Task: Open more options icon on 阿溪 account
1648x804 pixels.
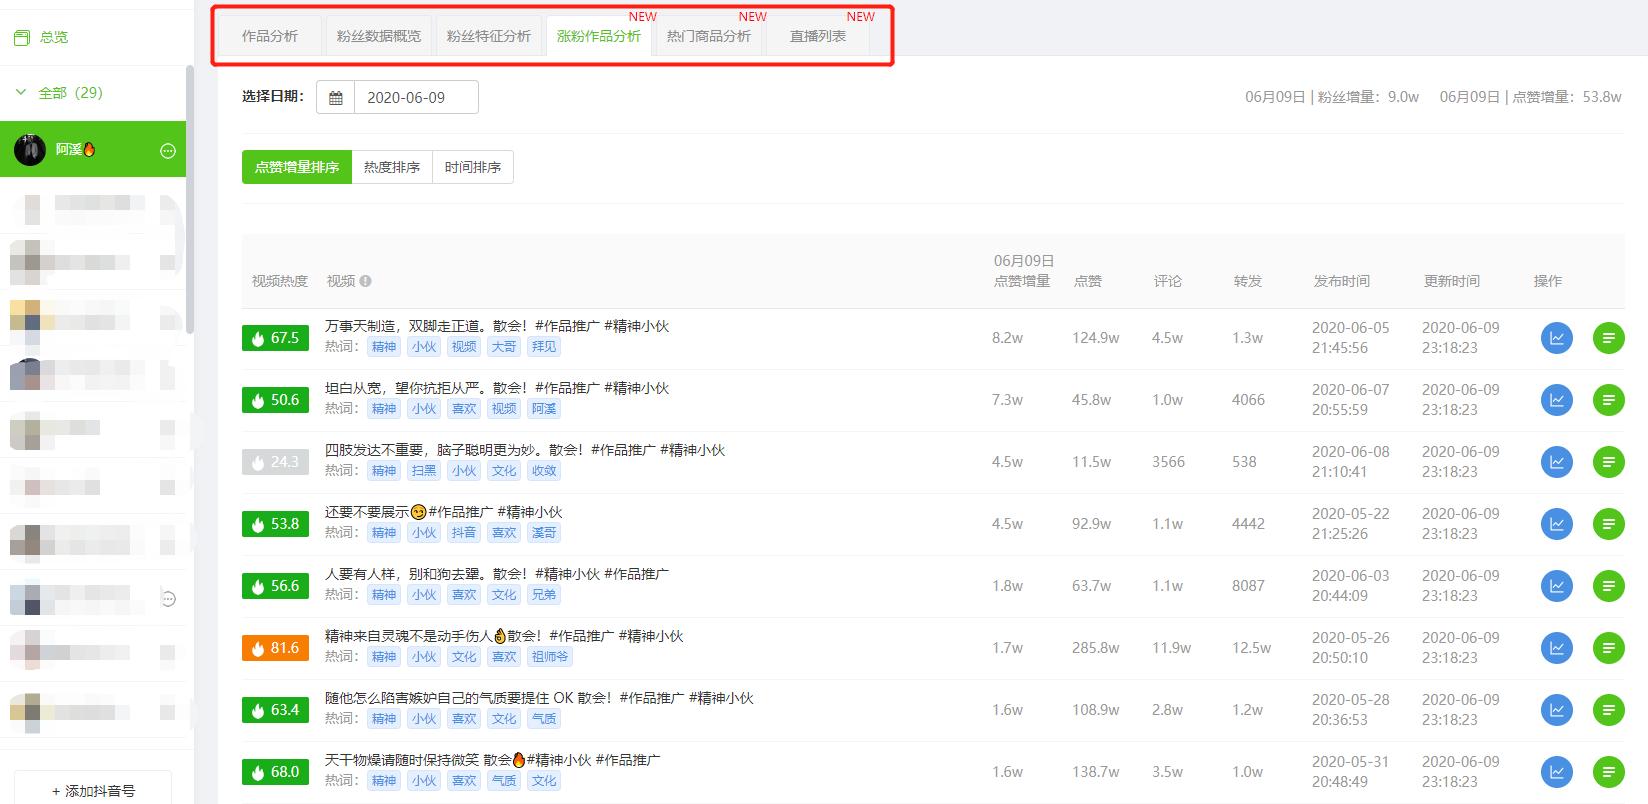Action: tap(168, 150)
